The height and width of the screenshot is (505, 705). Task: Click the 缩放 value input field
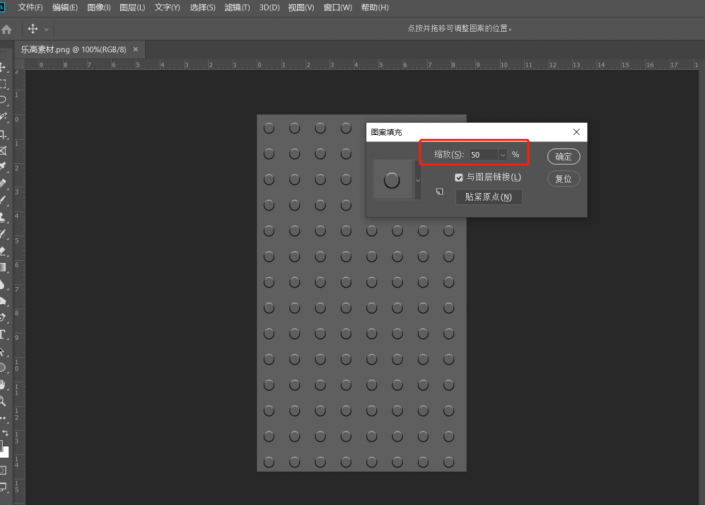point(482,155)
